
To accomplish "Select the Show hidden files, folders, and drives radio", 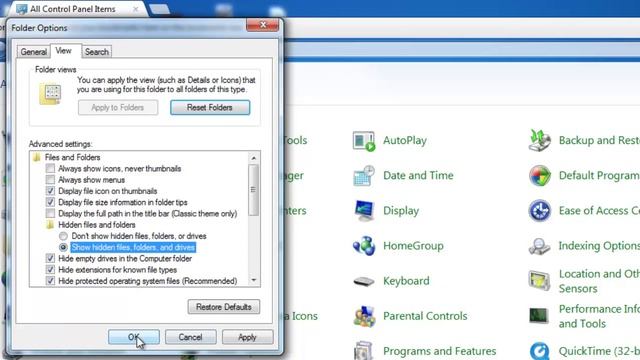I will (63, 247).
